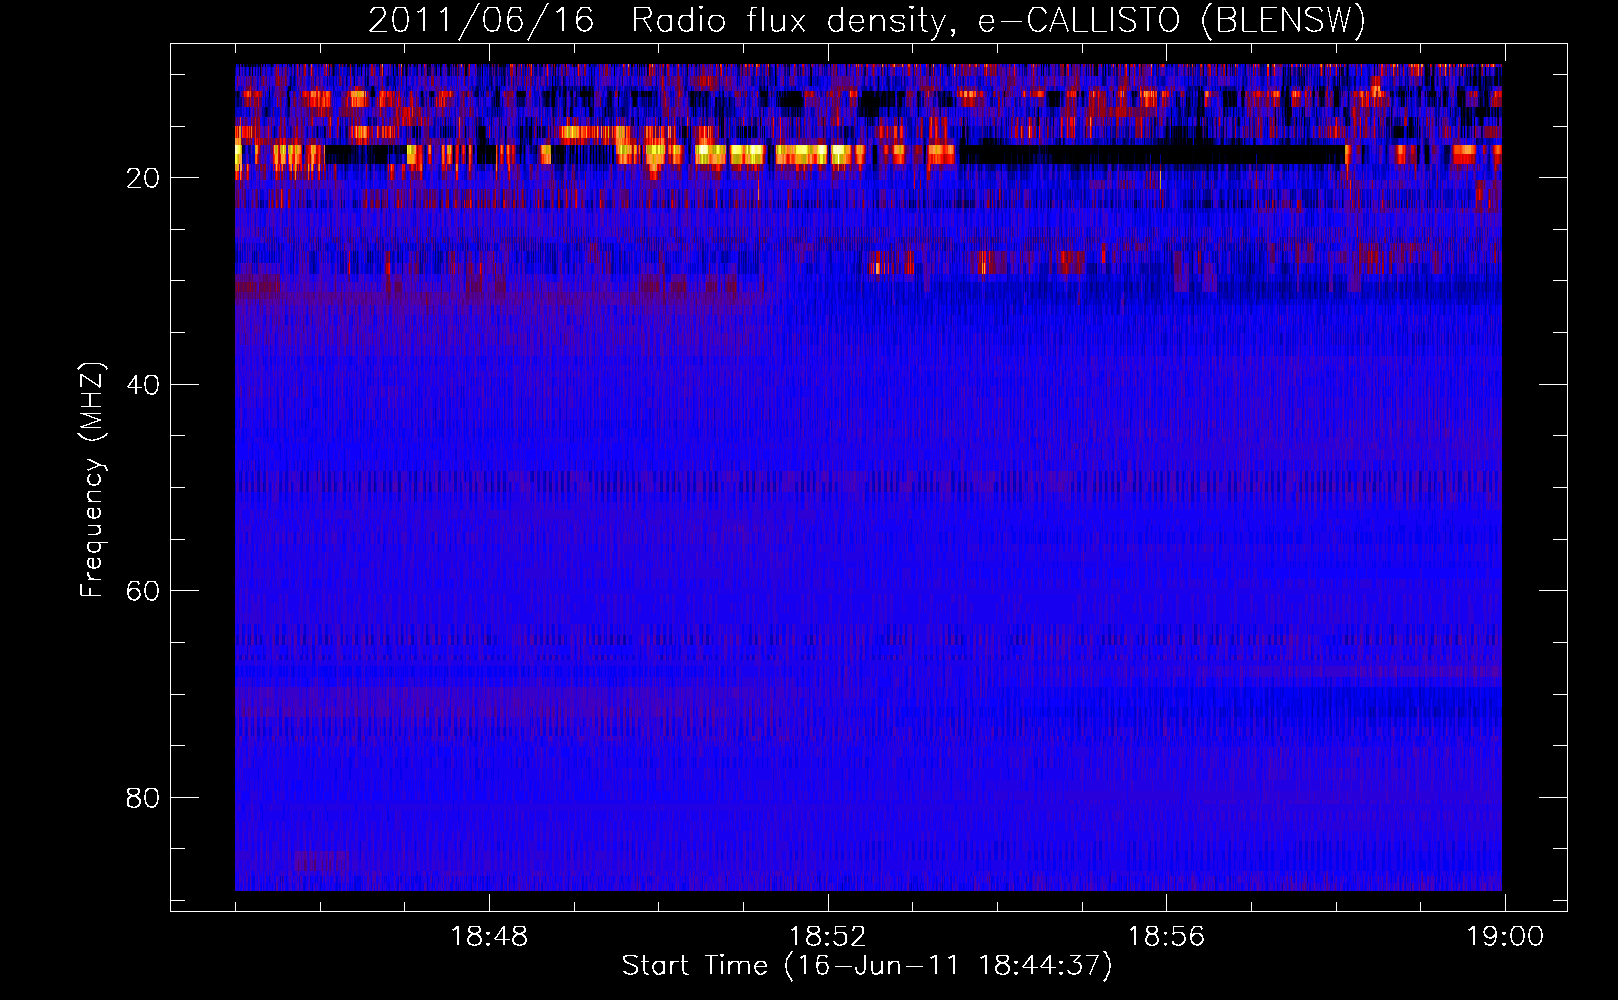
Task: Click the 'Frequency (MHZ)' axis label
Action: [x=92, y=480]
